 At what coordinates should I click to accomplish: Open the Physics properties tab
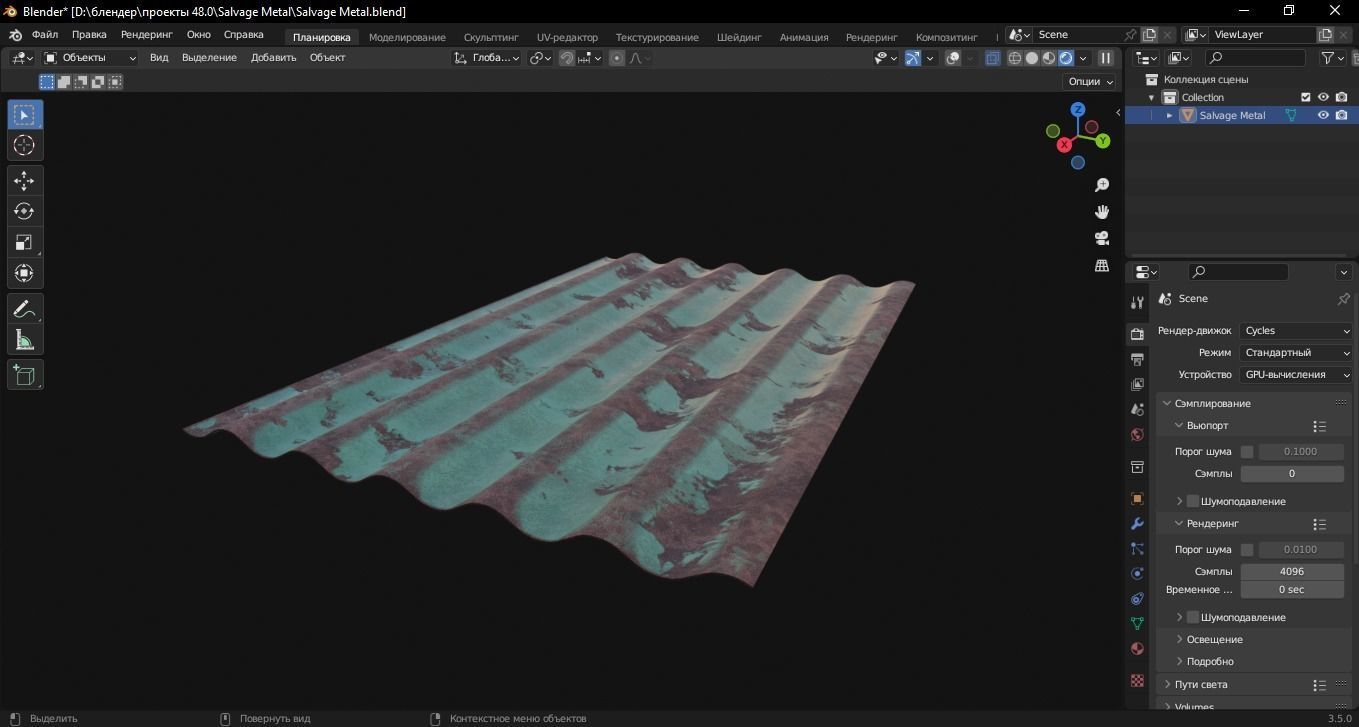(1137, 573)
